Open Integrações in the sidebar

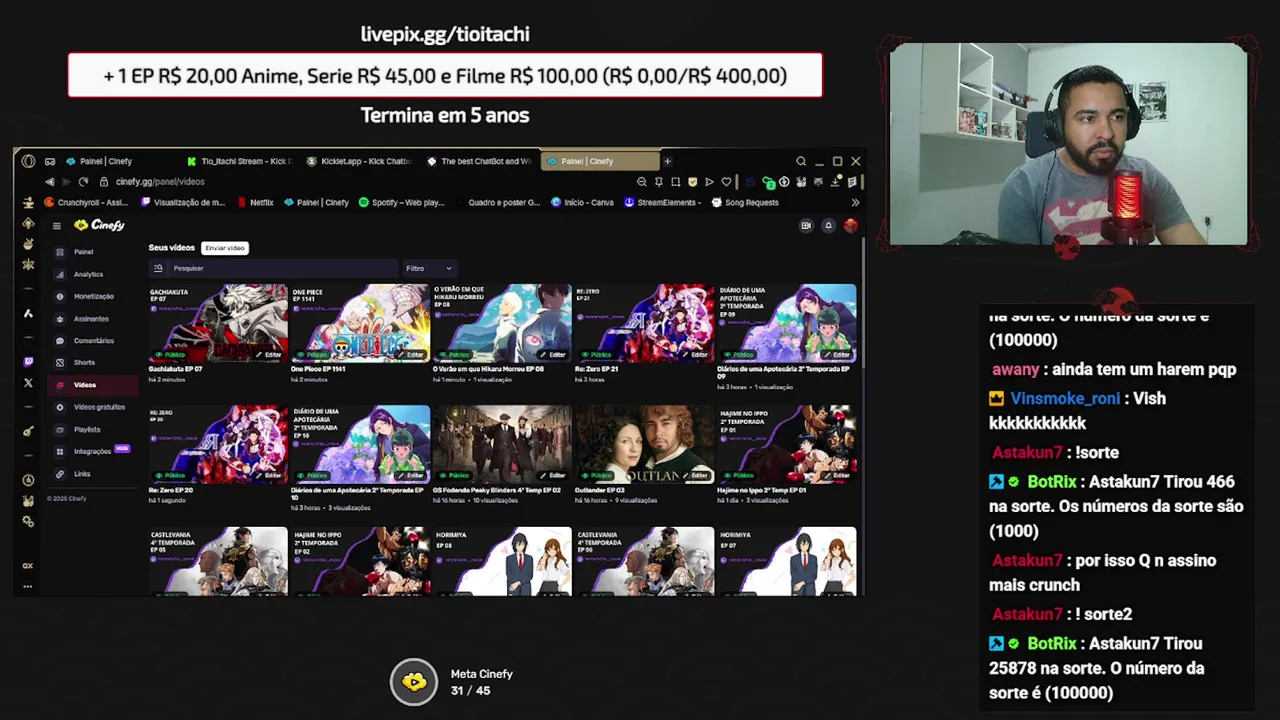(x=92, y=451)
